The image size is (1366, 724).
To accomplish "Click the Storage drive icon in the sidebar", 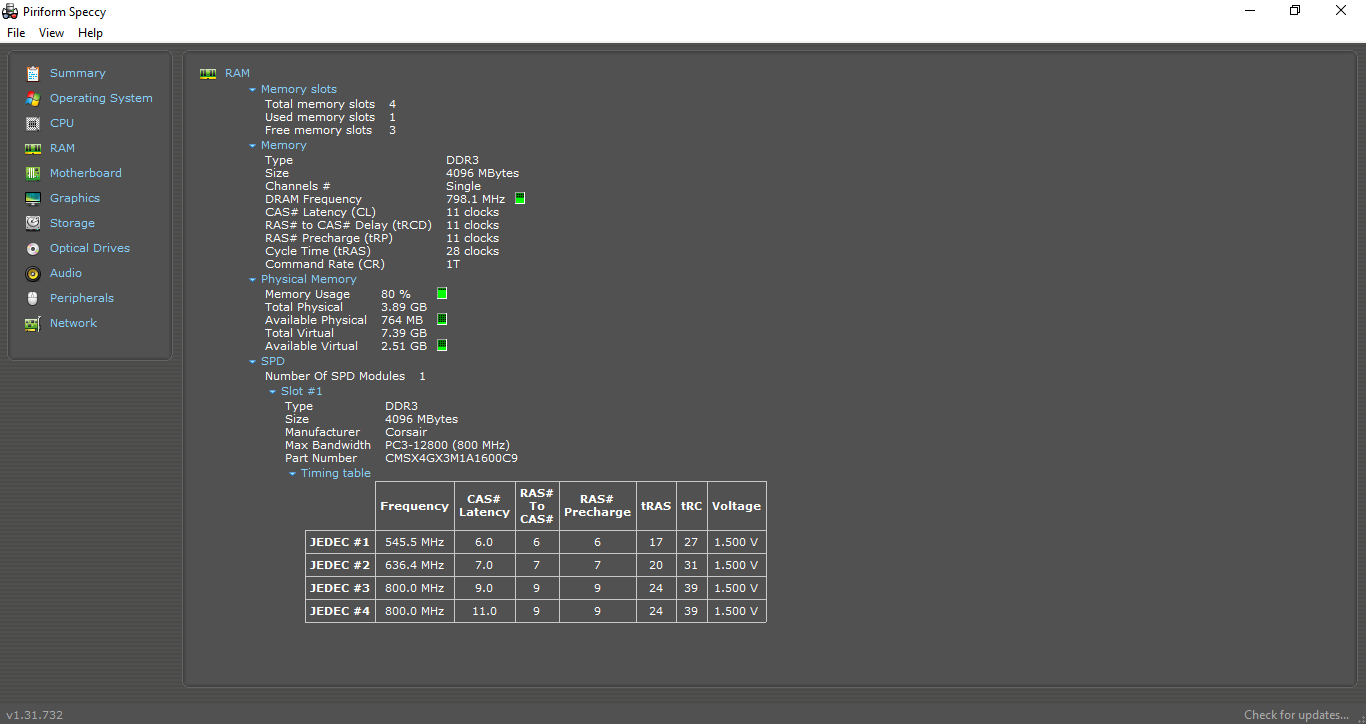I will coord(33,223).
